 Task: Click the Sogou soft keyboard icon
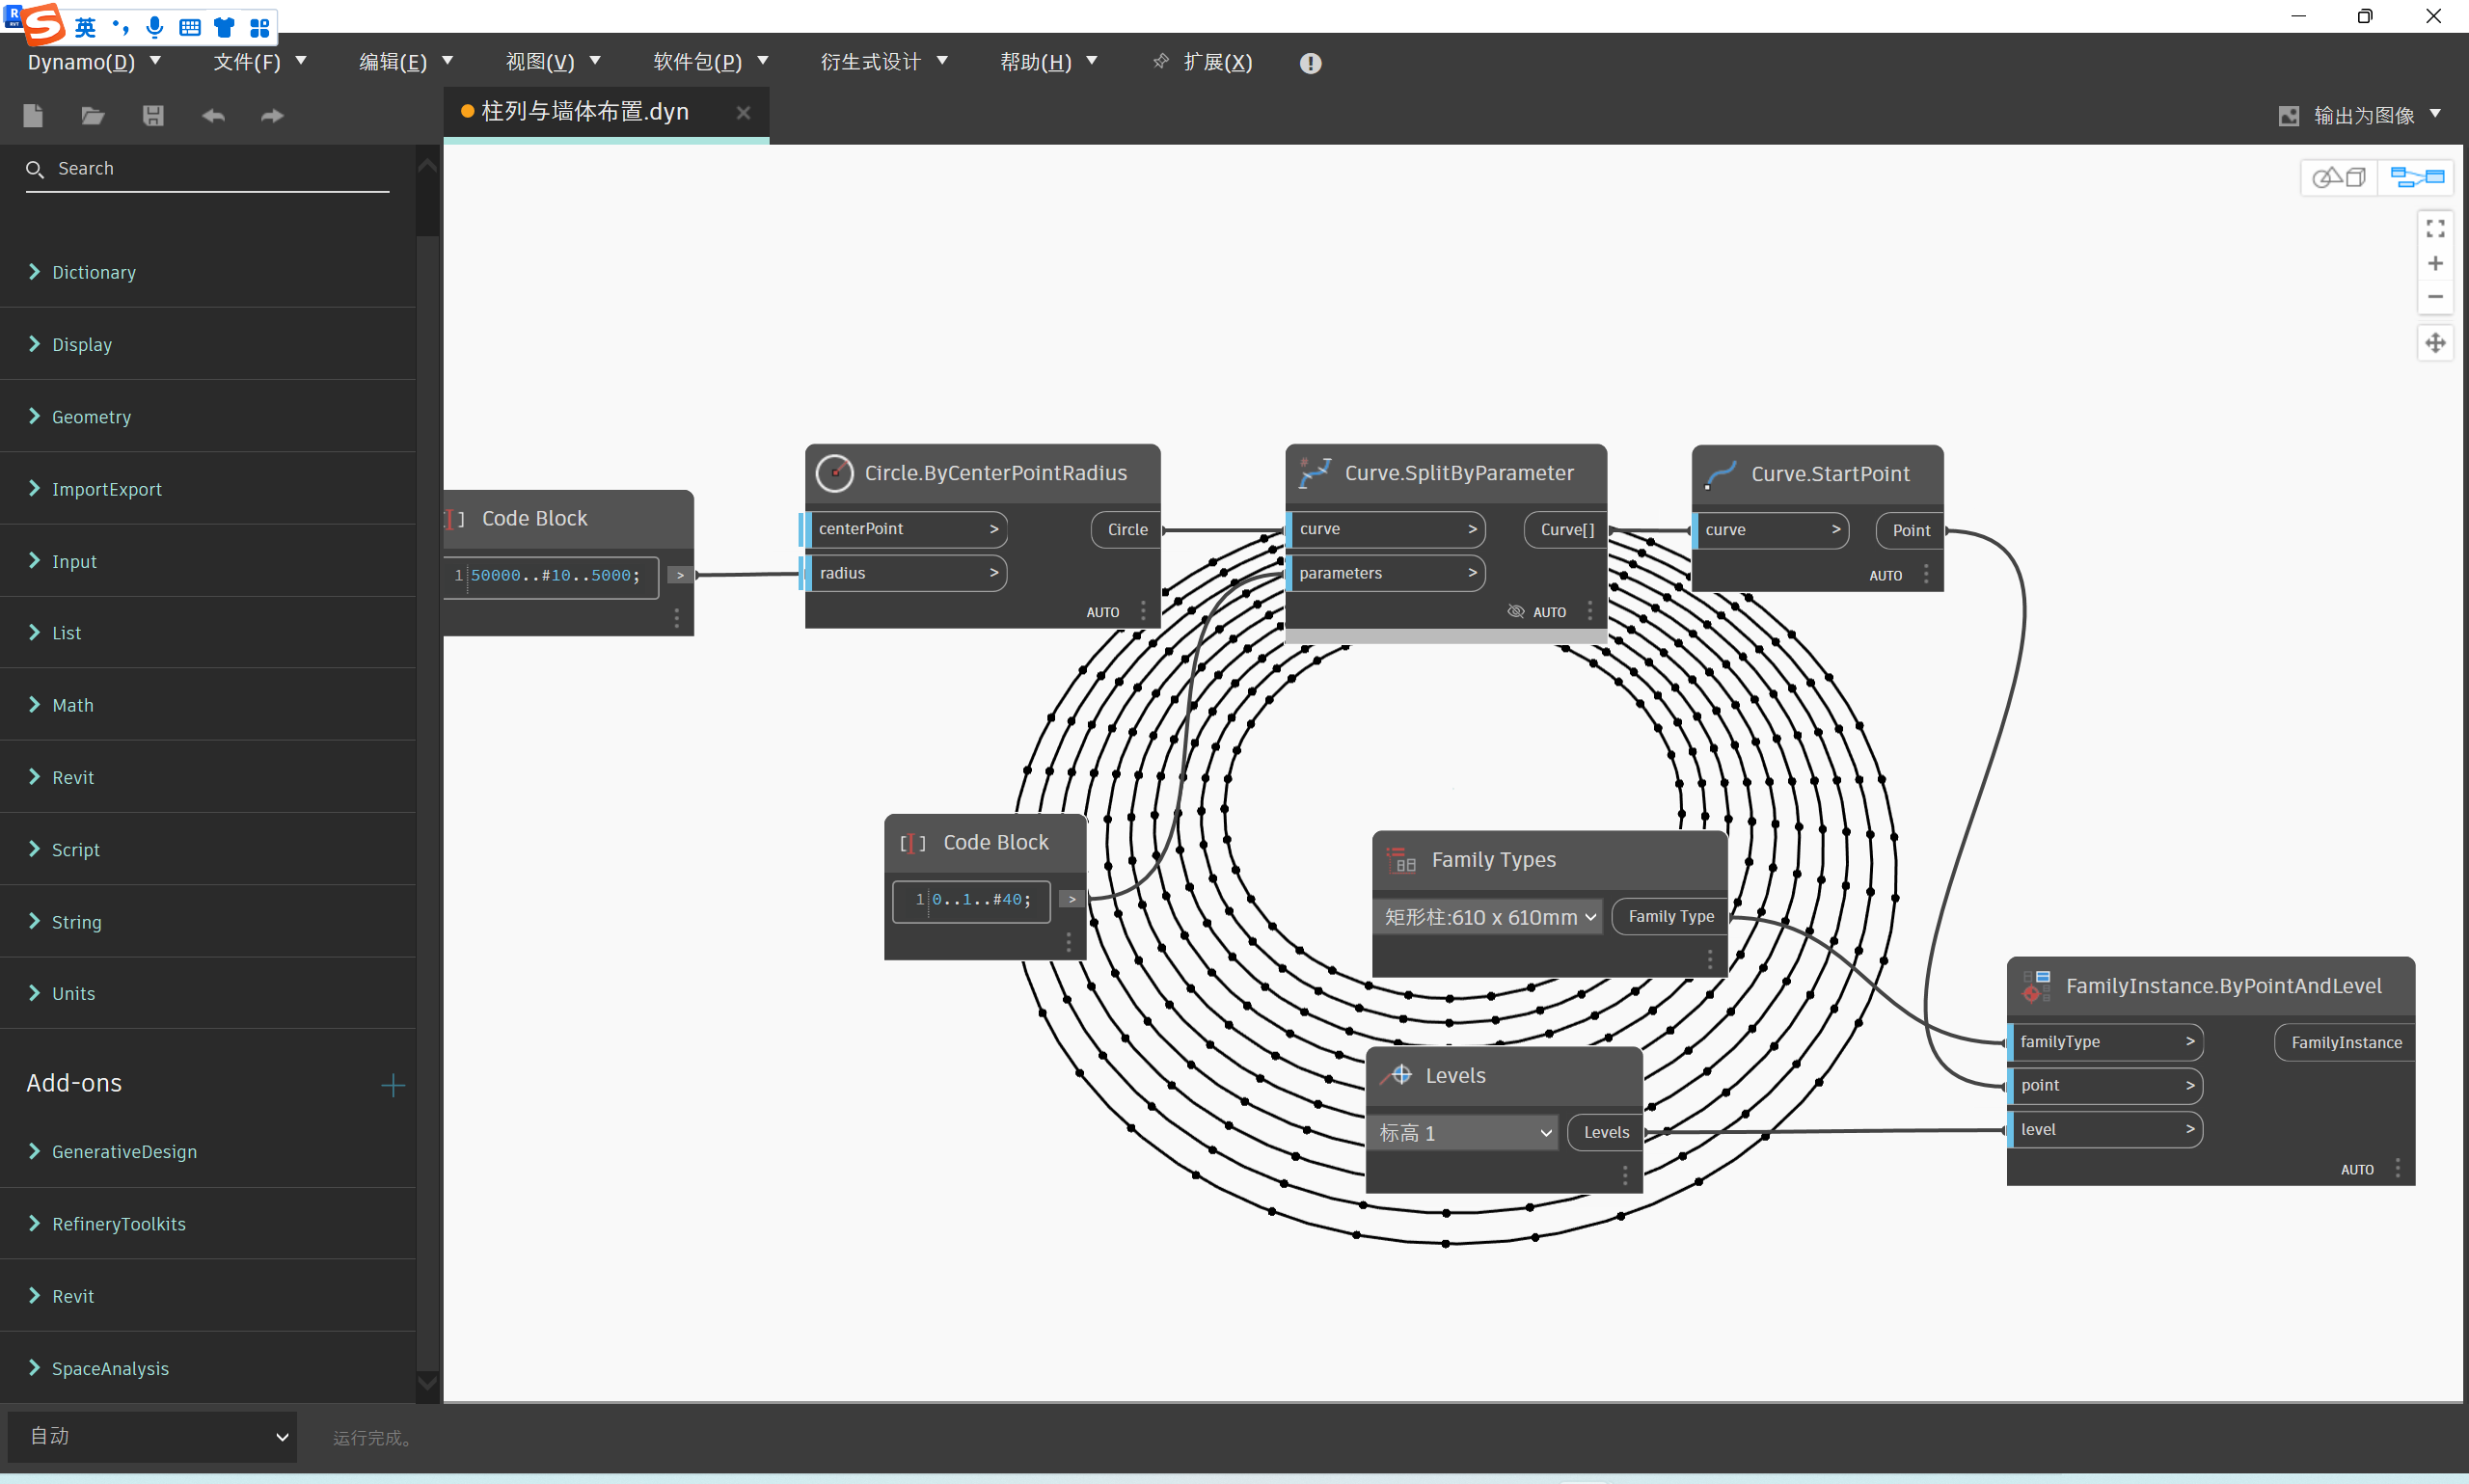click(x=190, y=27)
